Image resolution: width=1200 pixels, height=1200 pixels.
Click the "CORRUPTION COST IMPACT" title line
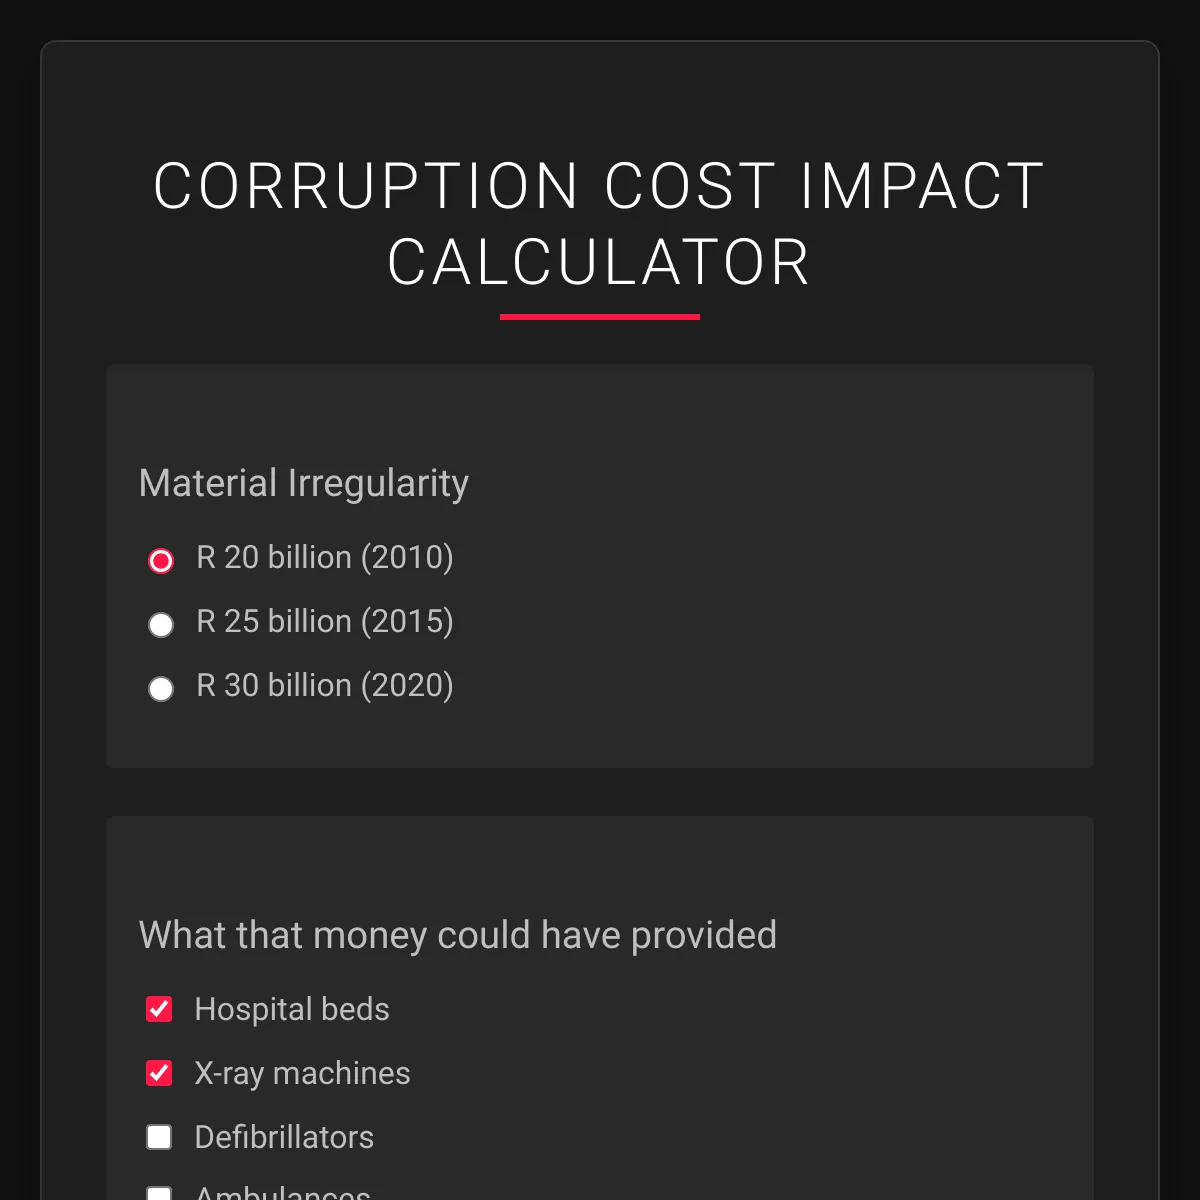599,186
